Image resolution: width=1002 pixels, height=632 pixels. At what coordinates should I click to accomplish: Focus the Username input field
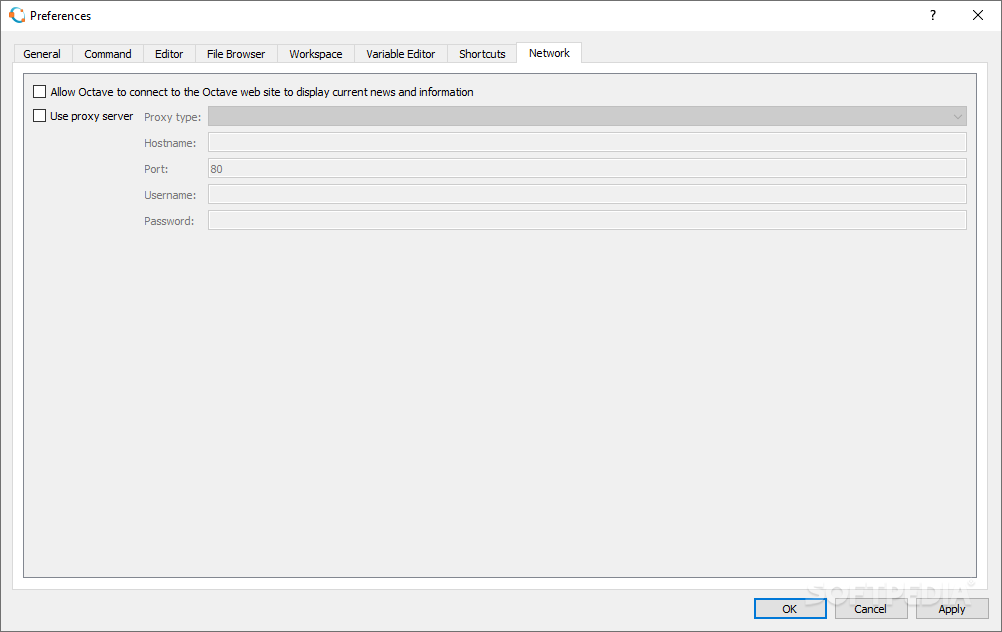[587, 194]
